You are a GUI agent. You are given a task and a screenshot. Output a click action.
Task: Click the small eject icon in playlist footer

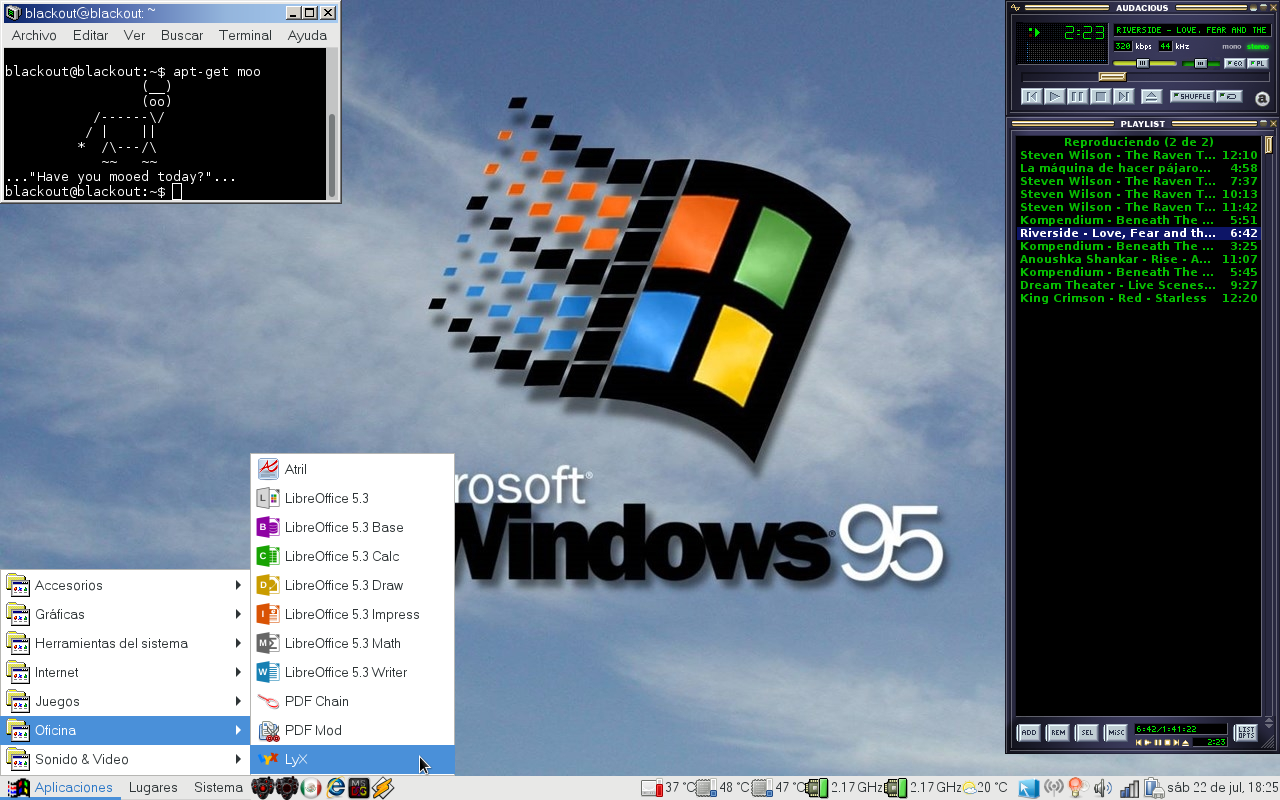click(1185, 742)
